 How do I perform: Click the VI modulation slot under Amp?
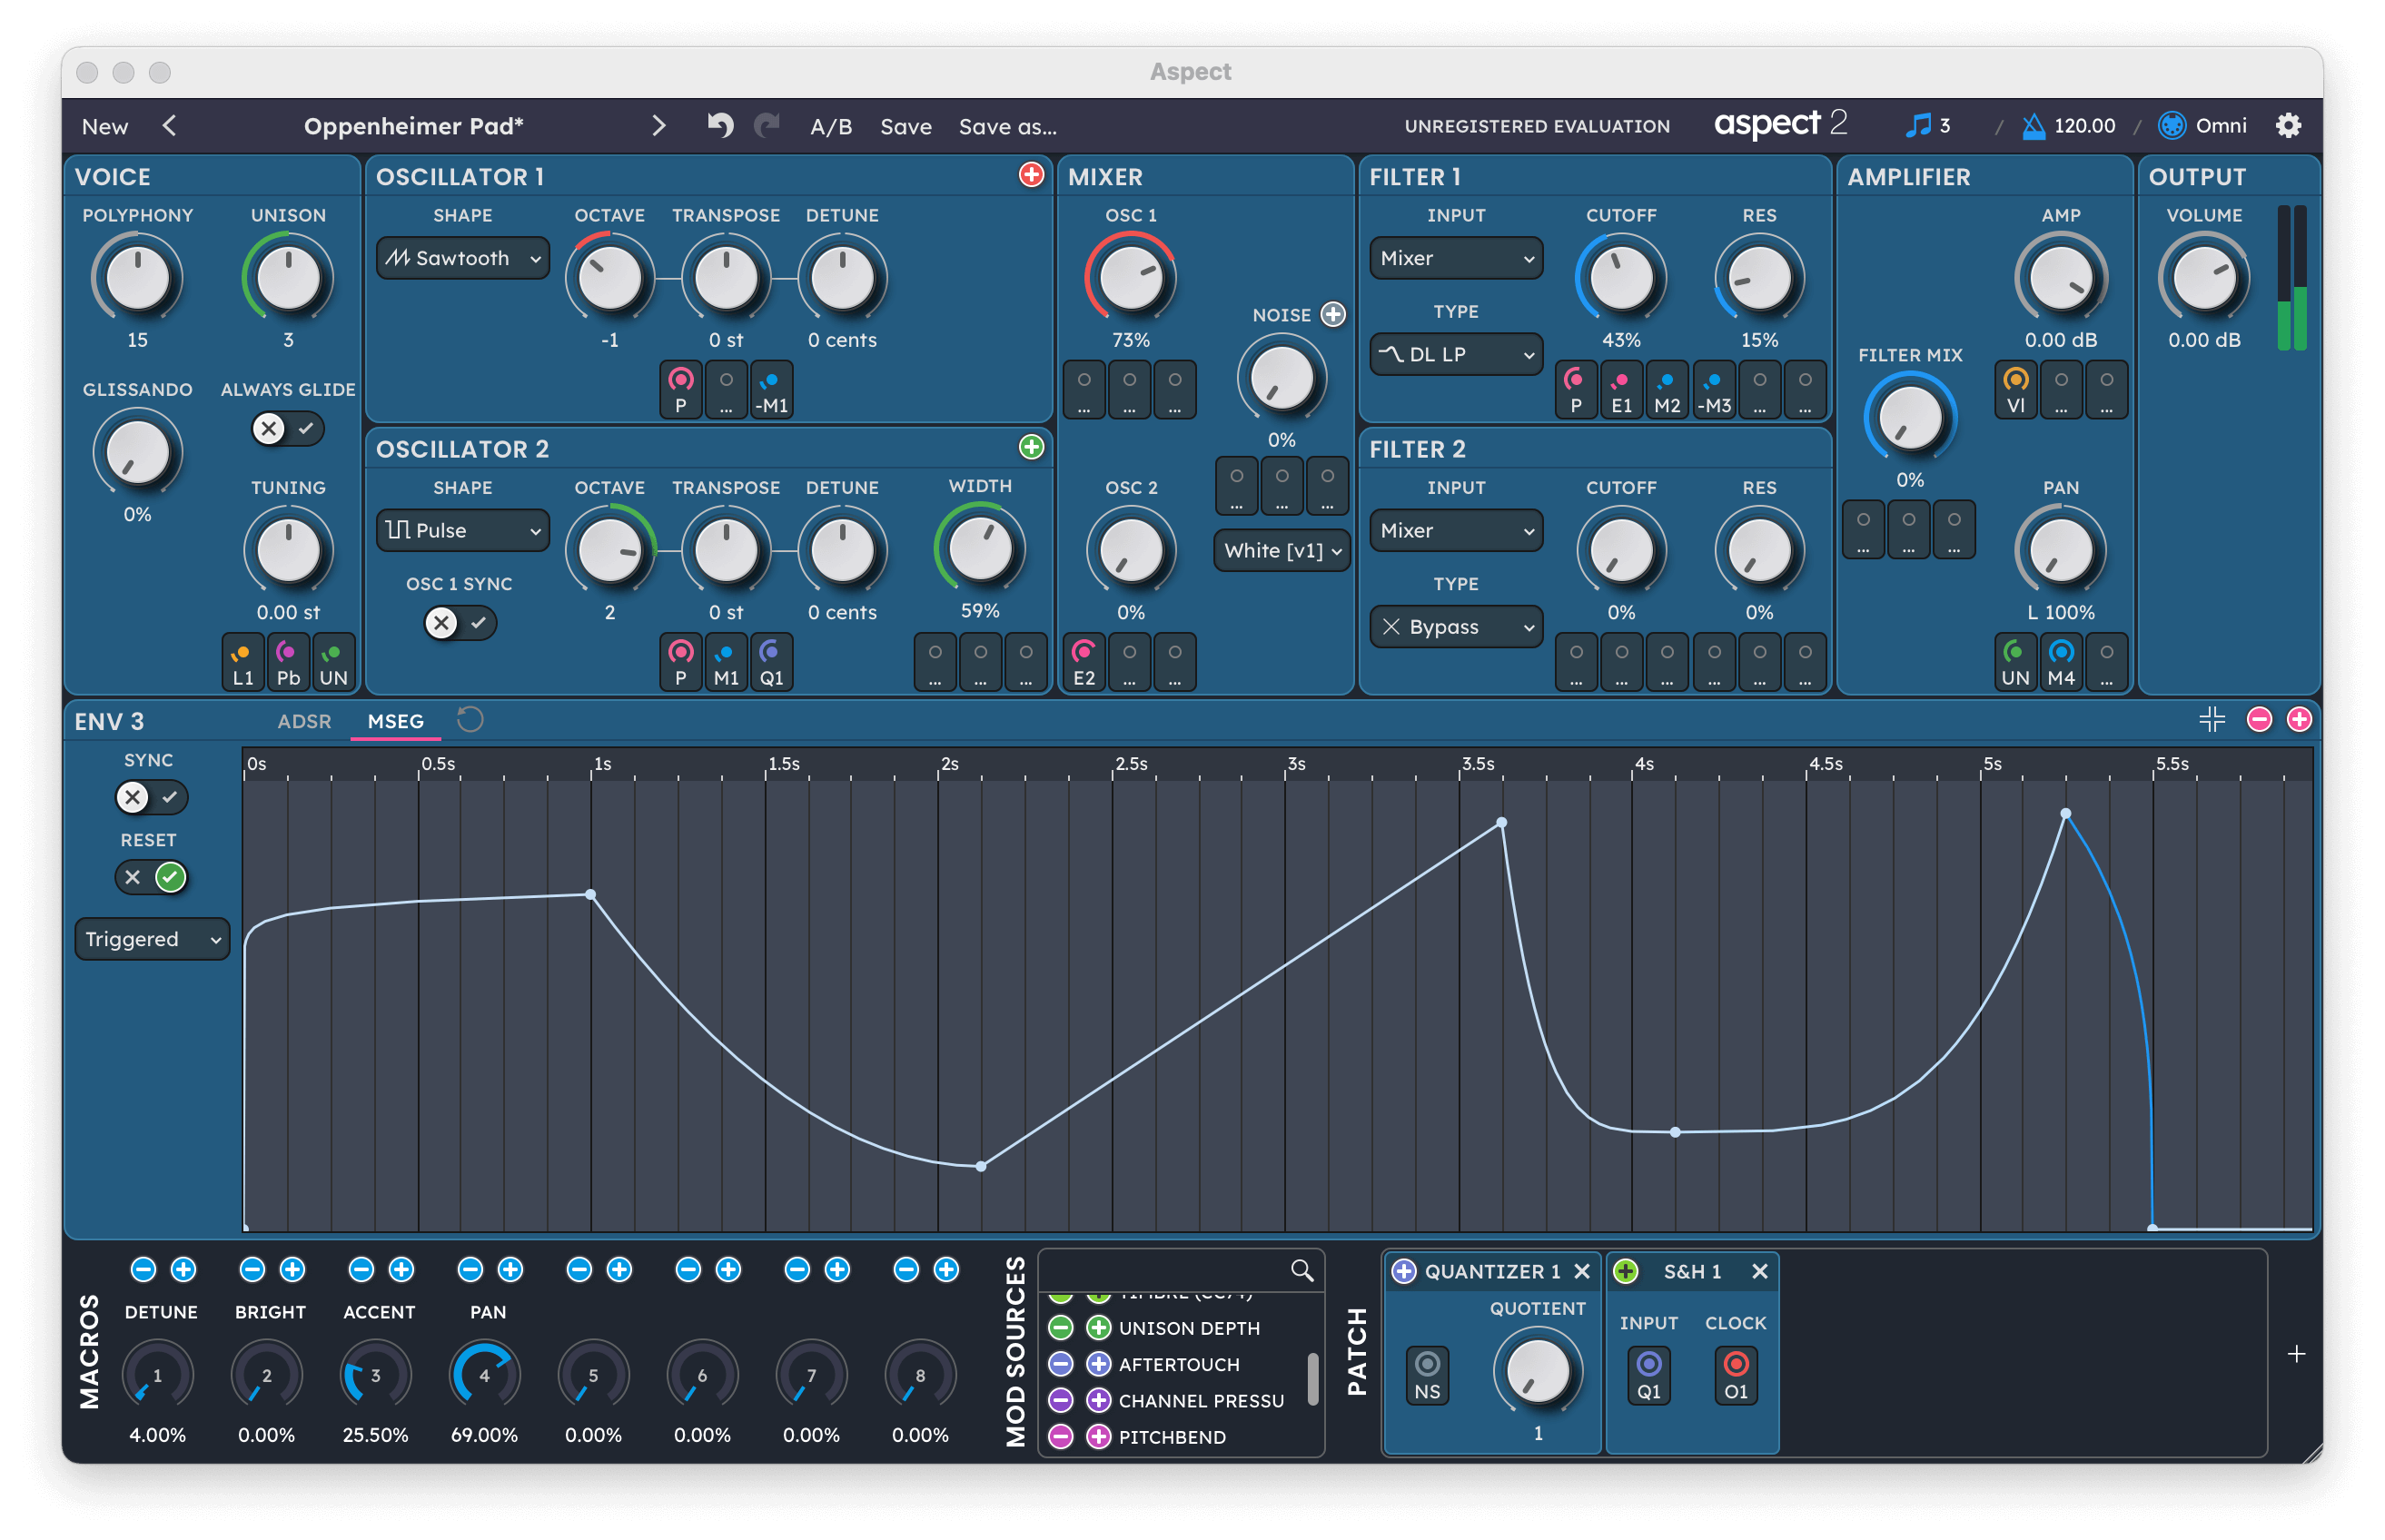click(x=2015, y=390)
